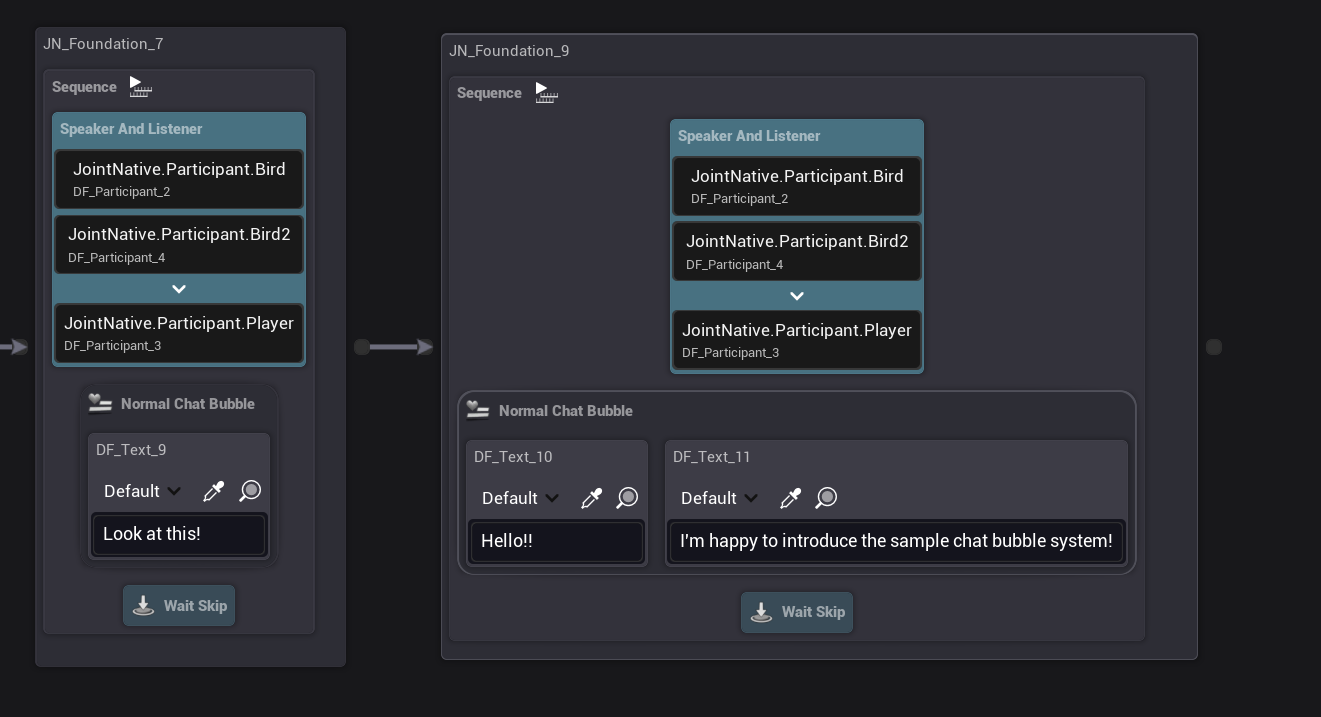Click the Sequence icon in JN_Foundation_9
1321x717 pixels.
tap(546, 93)
